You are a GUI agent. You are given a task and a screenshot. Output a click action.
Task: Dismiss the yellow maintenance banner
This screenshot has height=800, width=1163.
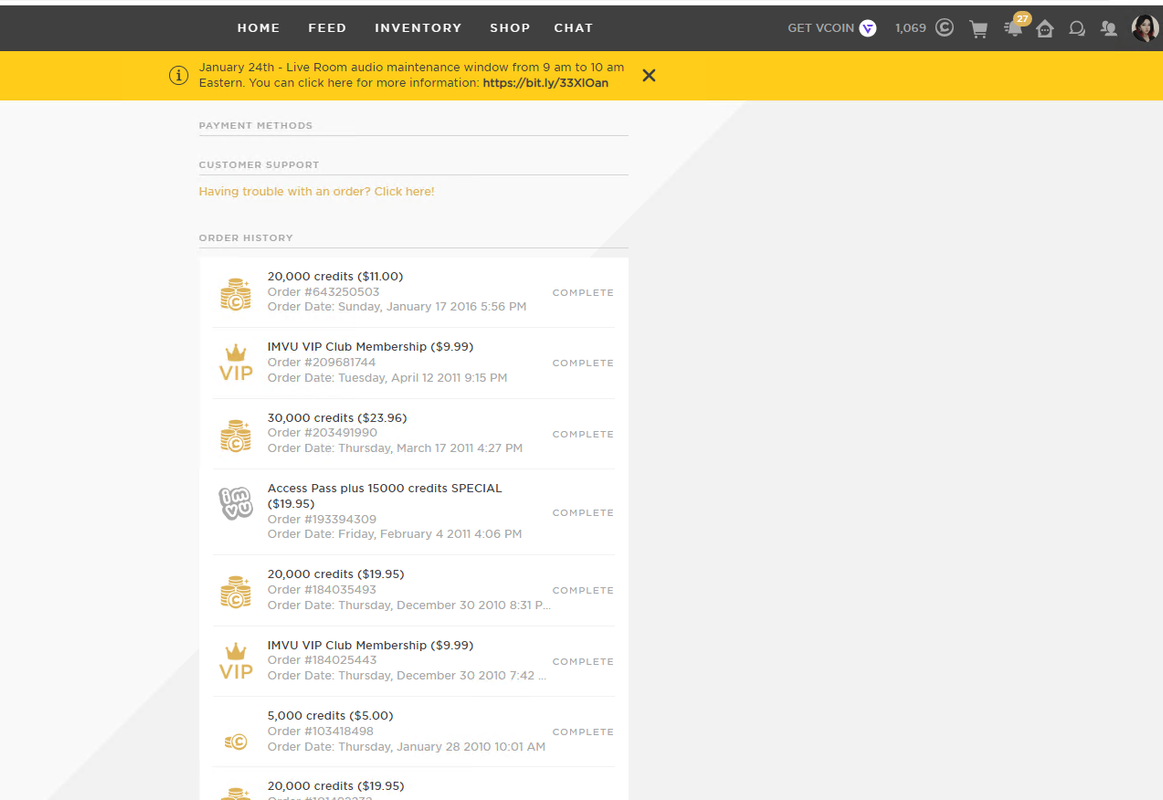click(x=649, y=76)
